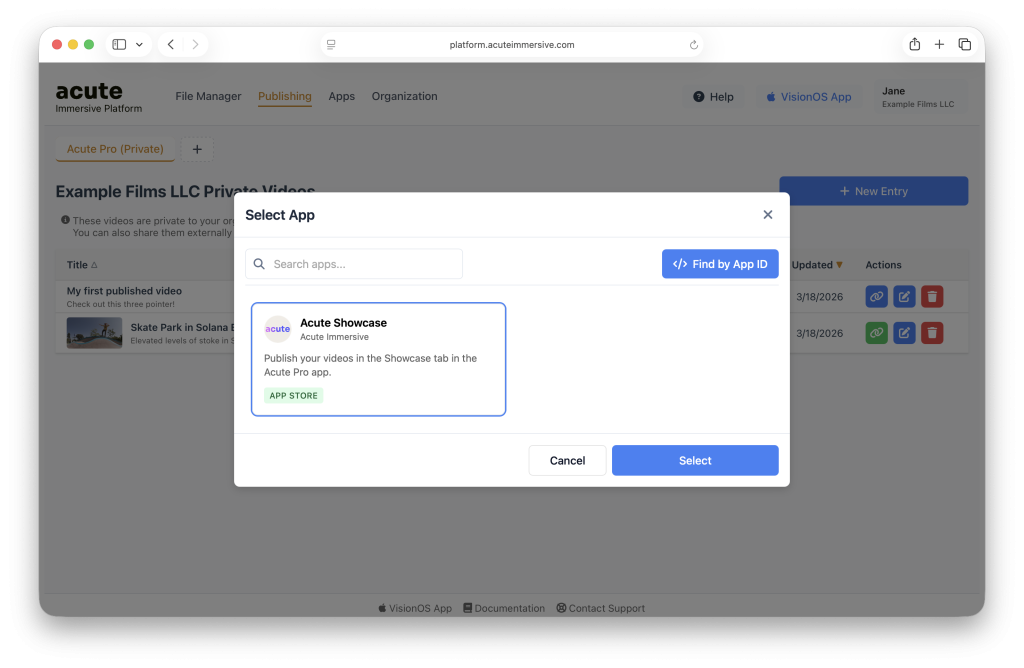Screen dimensions: 1024x668
Task: Click the green link icon for Skate Park
Action: coord(876,333)
